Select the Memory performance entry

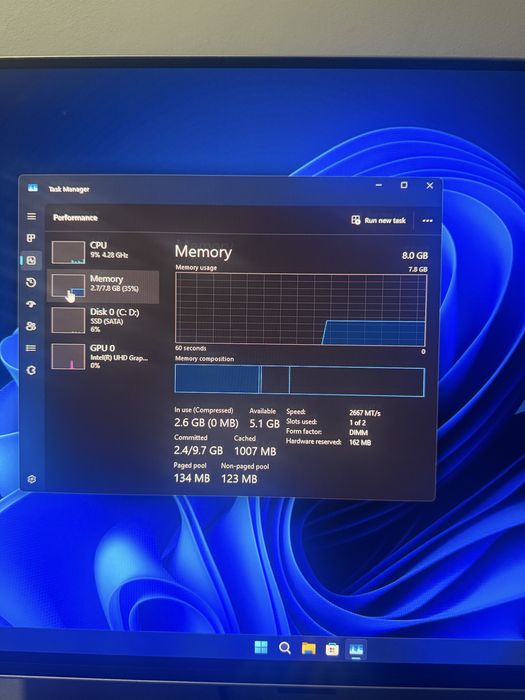(103, 287)
